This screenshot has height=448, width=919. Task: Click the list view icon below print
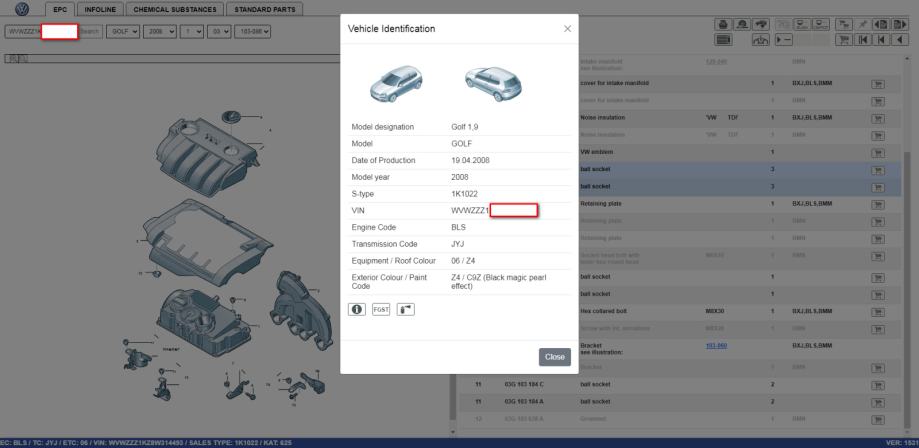coord(723,40)
